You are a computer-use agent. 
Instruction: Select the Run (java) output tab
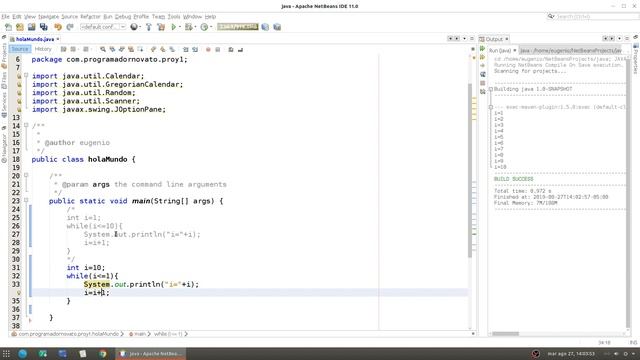[502, 51]
